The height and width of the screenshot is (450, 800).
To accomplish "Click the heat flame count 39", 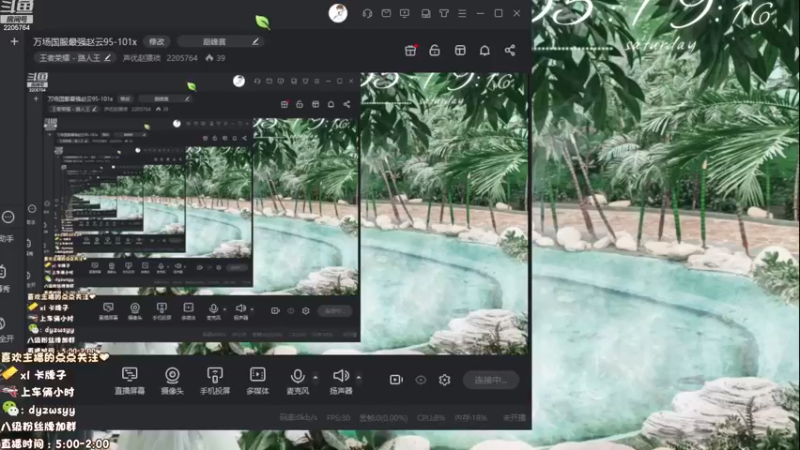I will point(215,58).
